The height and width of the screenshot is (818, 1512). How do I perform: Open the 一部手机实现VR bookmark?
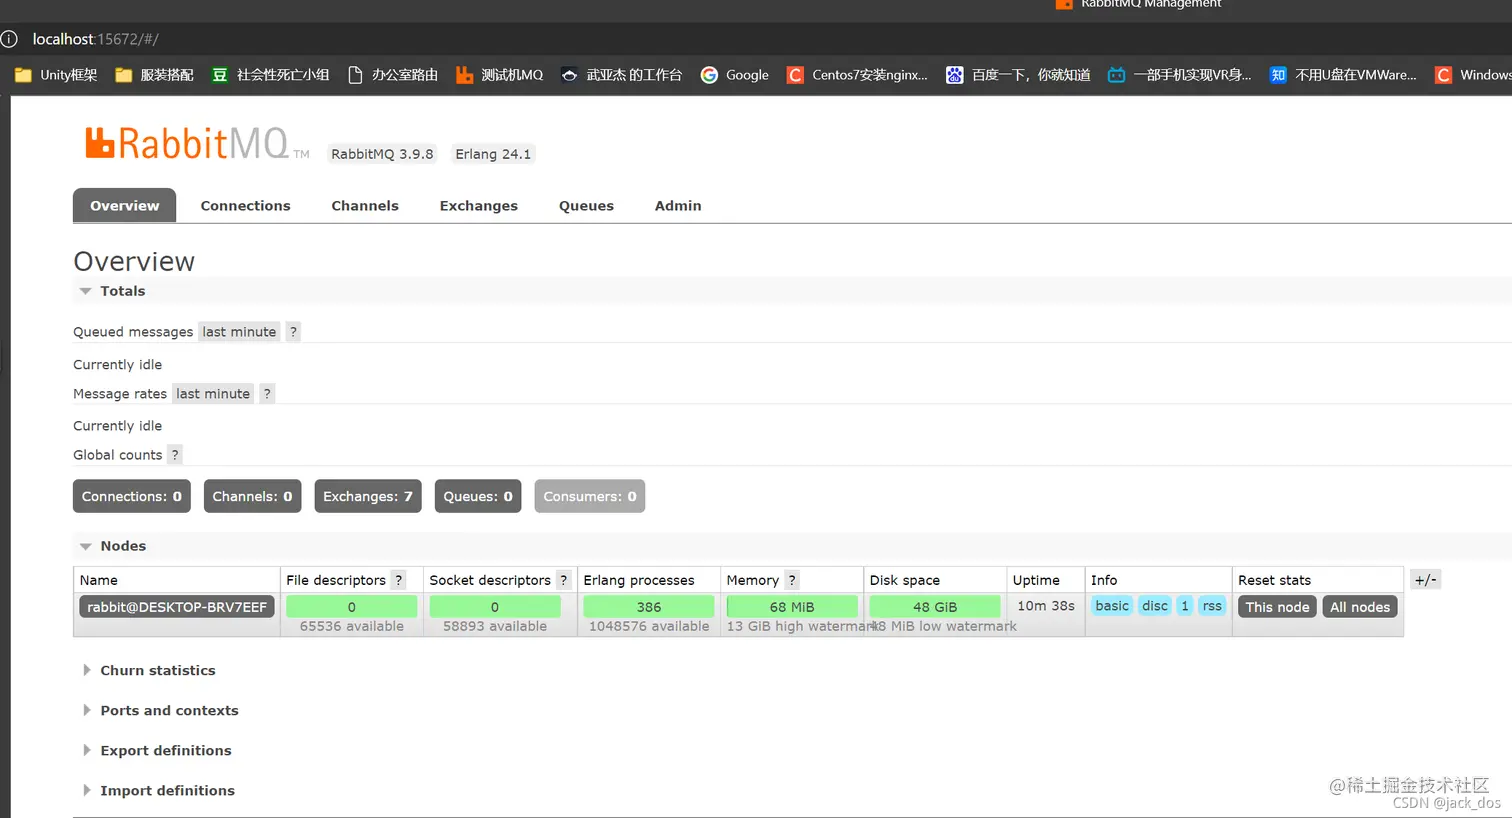pos(1179,75)
